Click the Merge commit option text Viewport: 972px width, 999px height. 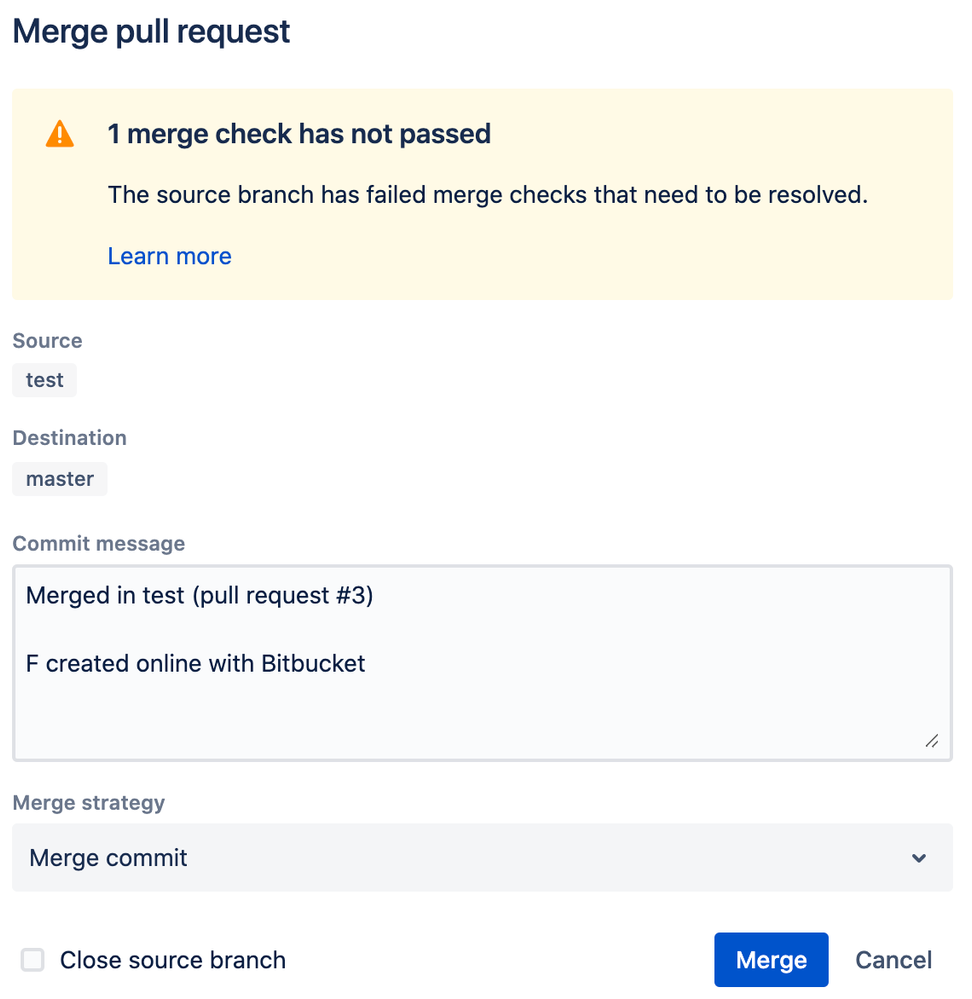click(108, 858)
